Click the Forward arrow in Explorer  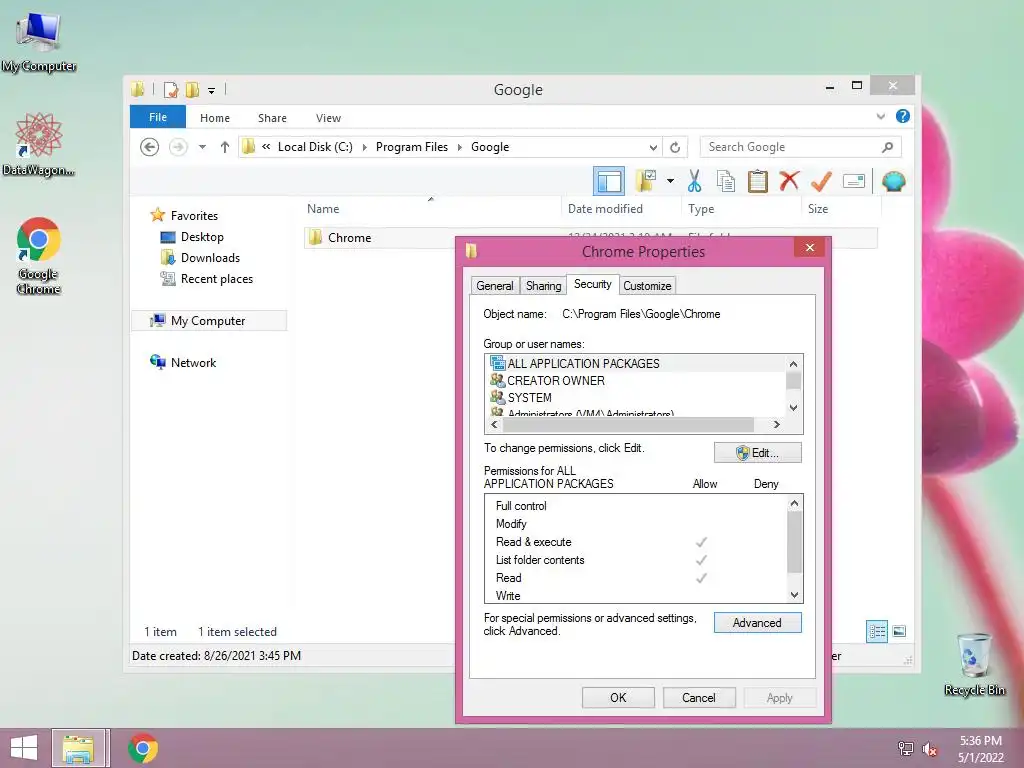[x=178, y=147]
